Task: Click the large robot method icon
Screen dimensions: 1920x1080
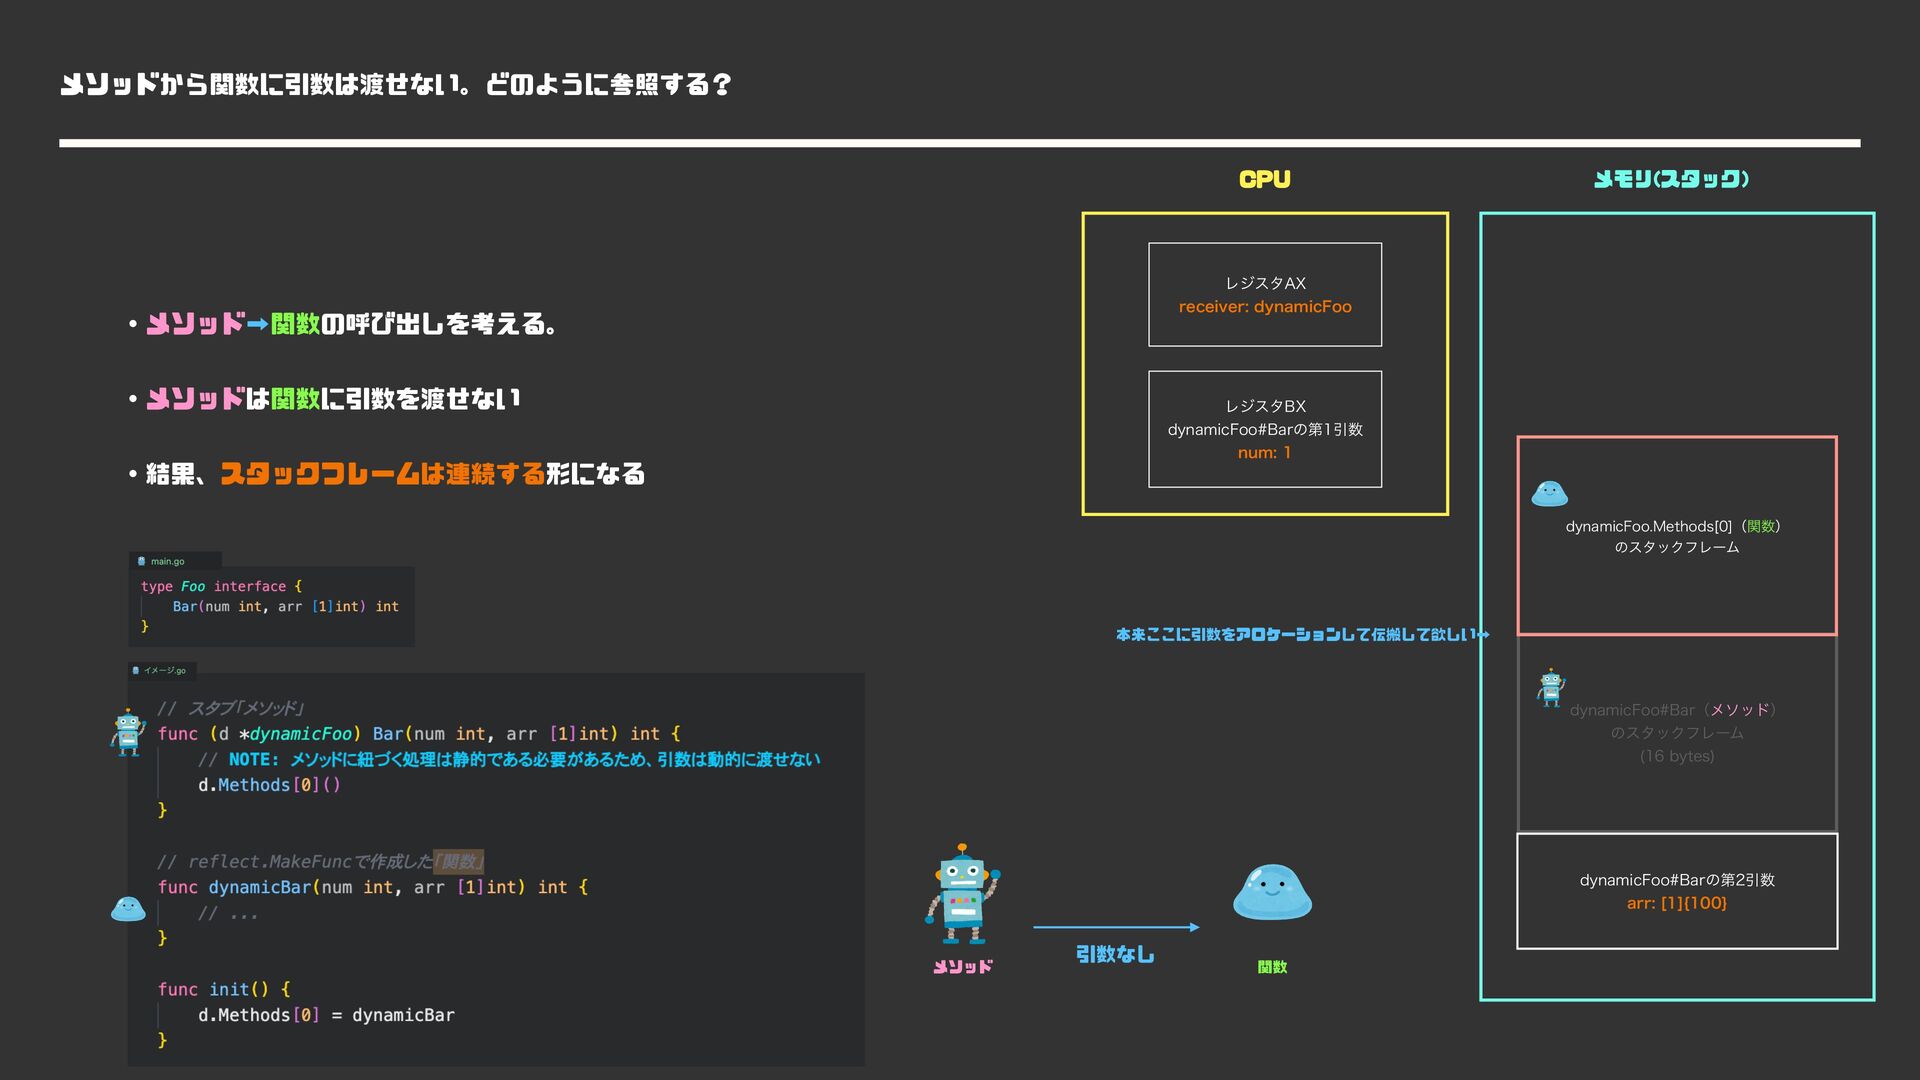Action: (962, 894)
